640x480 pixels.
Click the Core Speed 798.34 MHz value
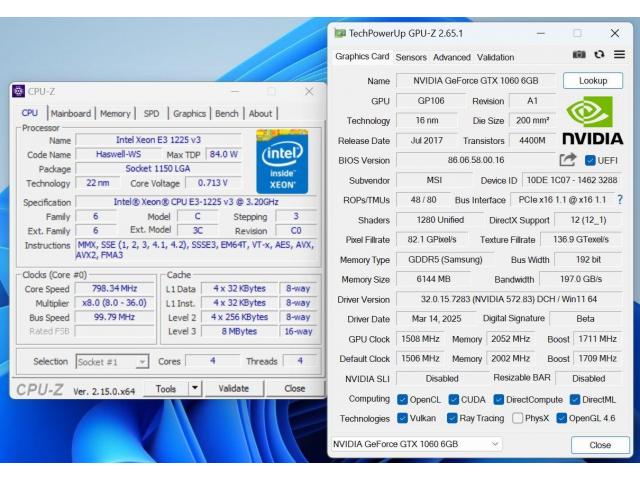114,289
